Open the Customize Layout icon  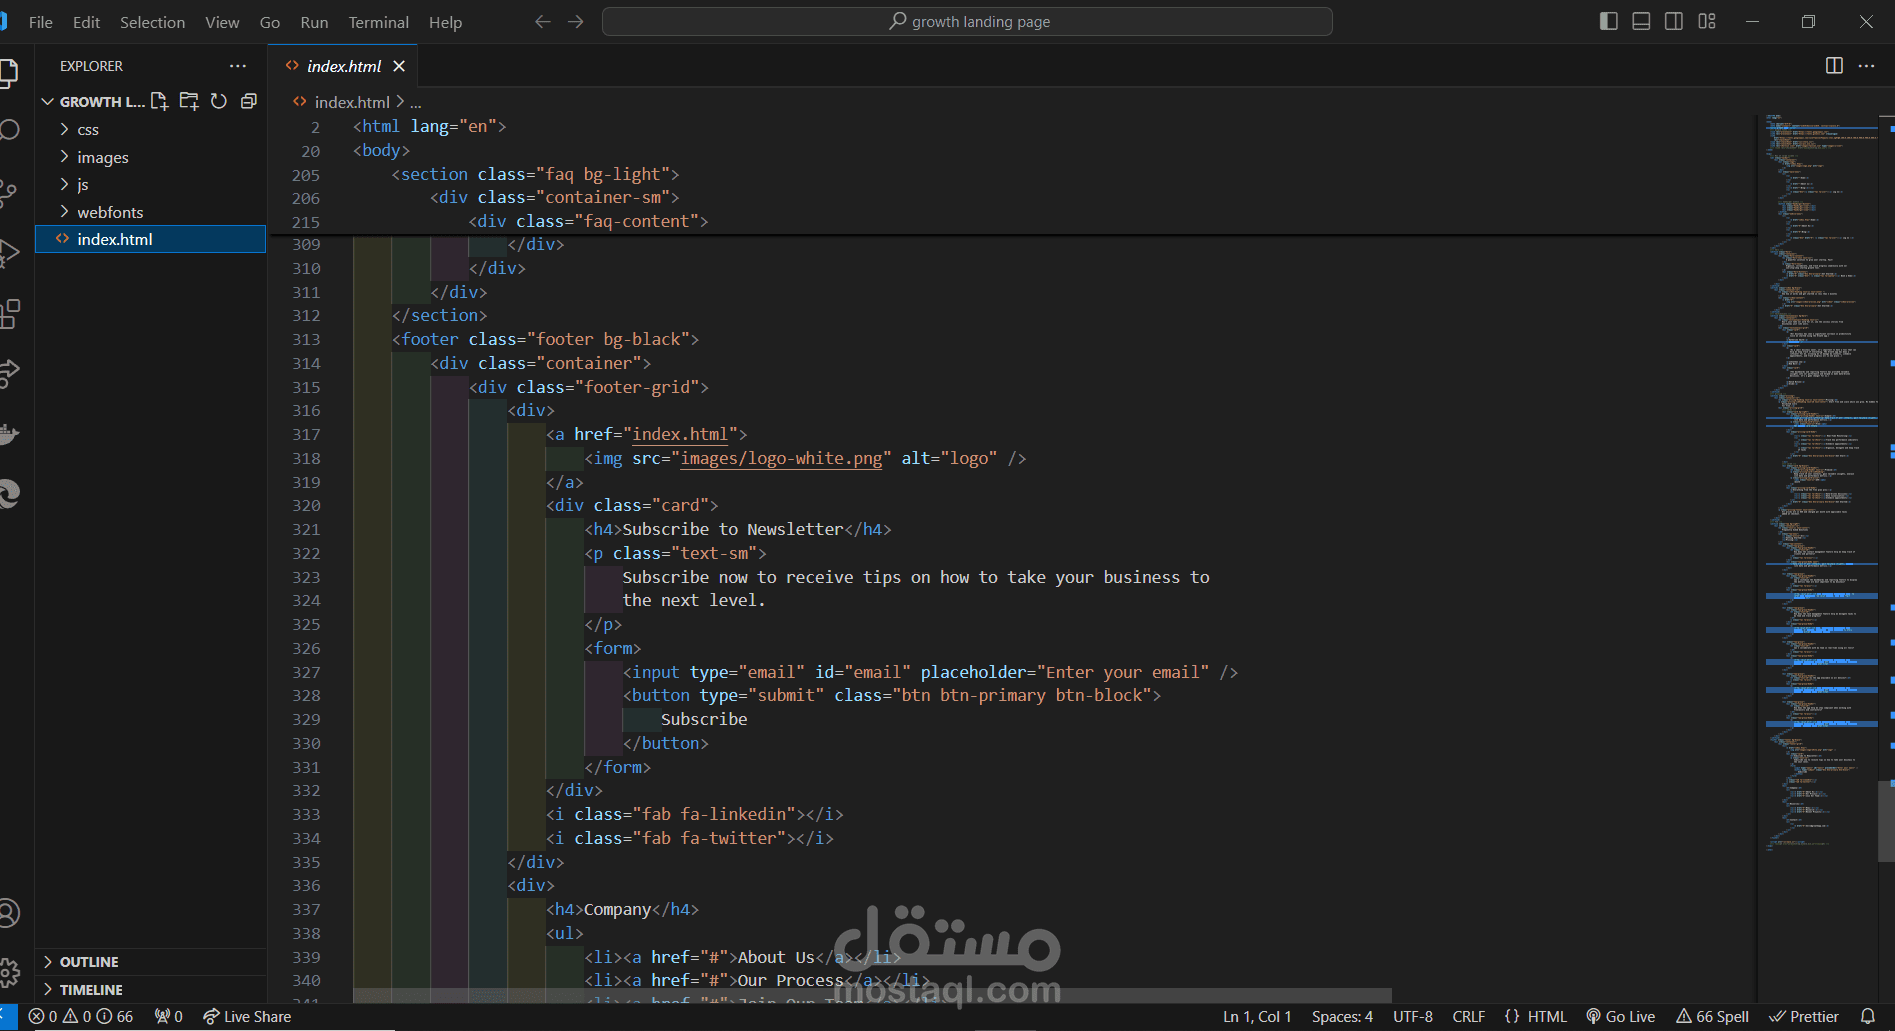pyautogui.click(x=1707, y=22)
